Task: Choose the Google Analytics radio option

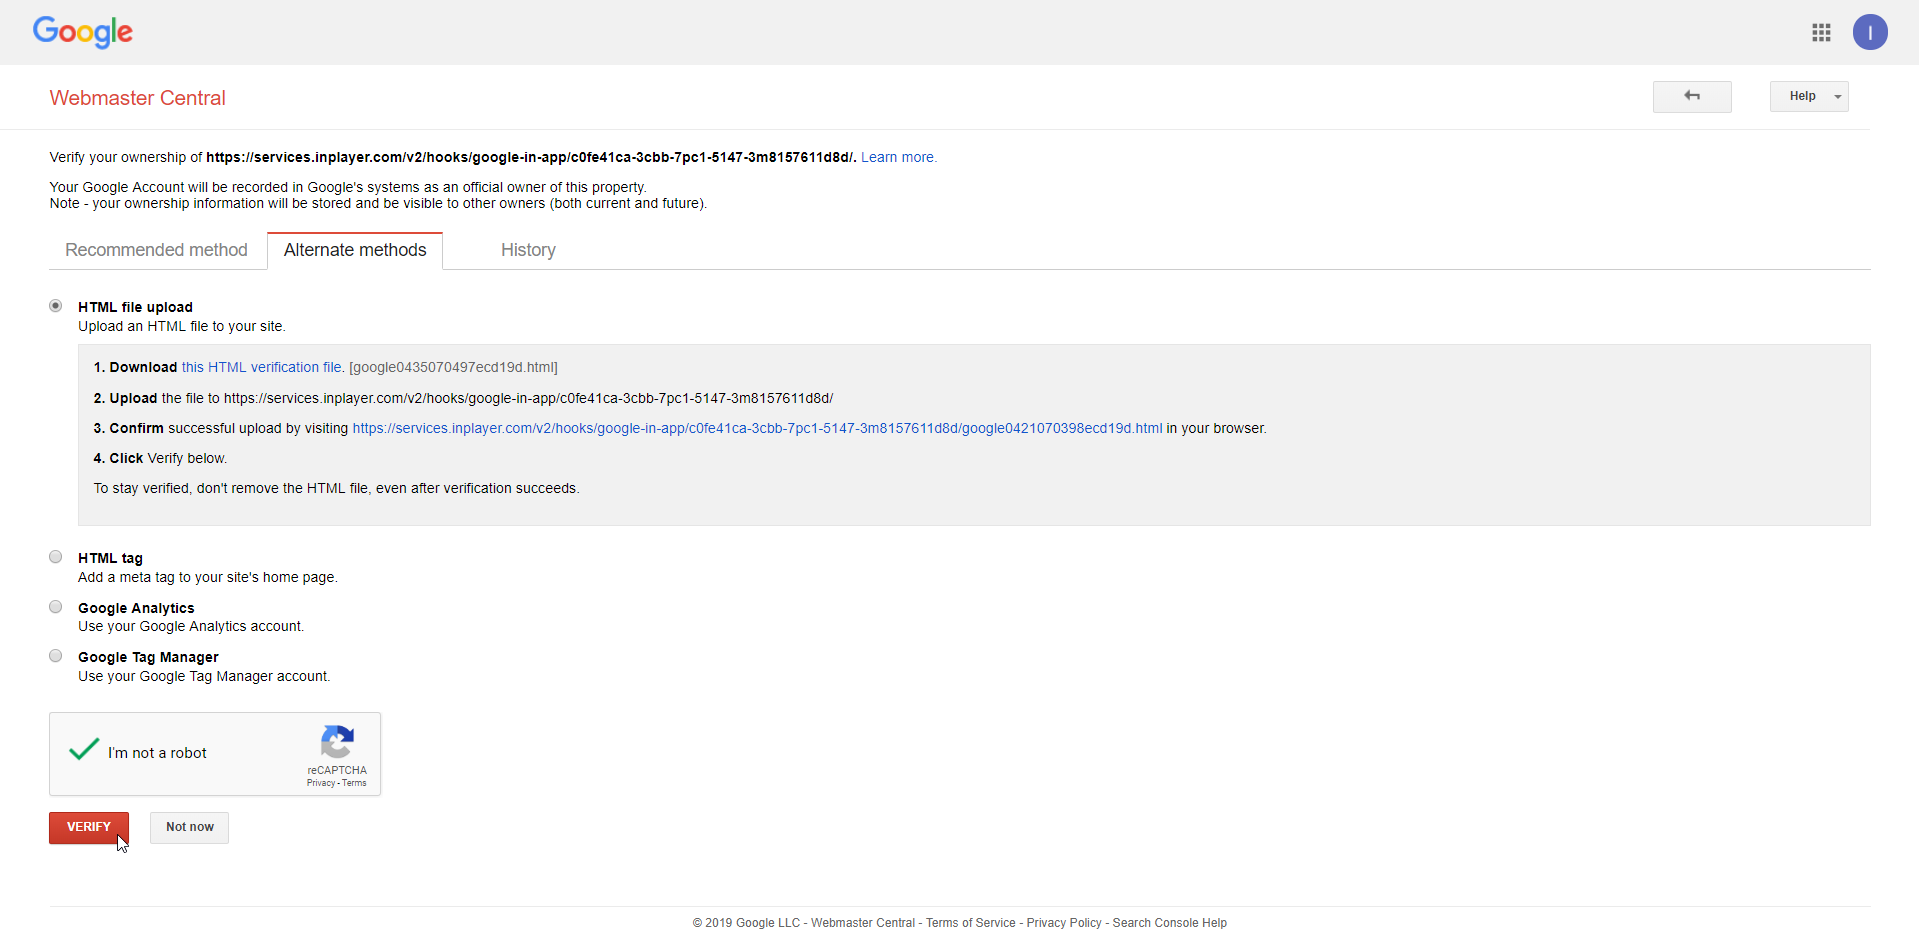Action: tap(56, 607)
